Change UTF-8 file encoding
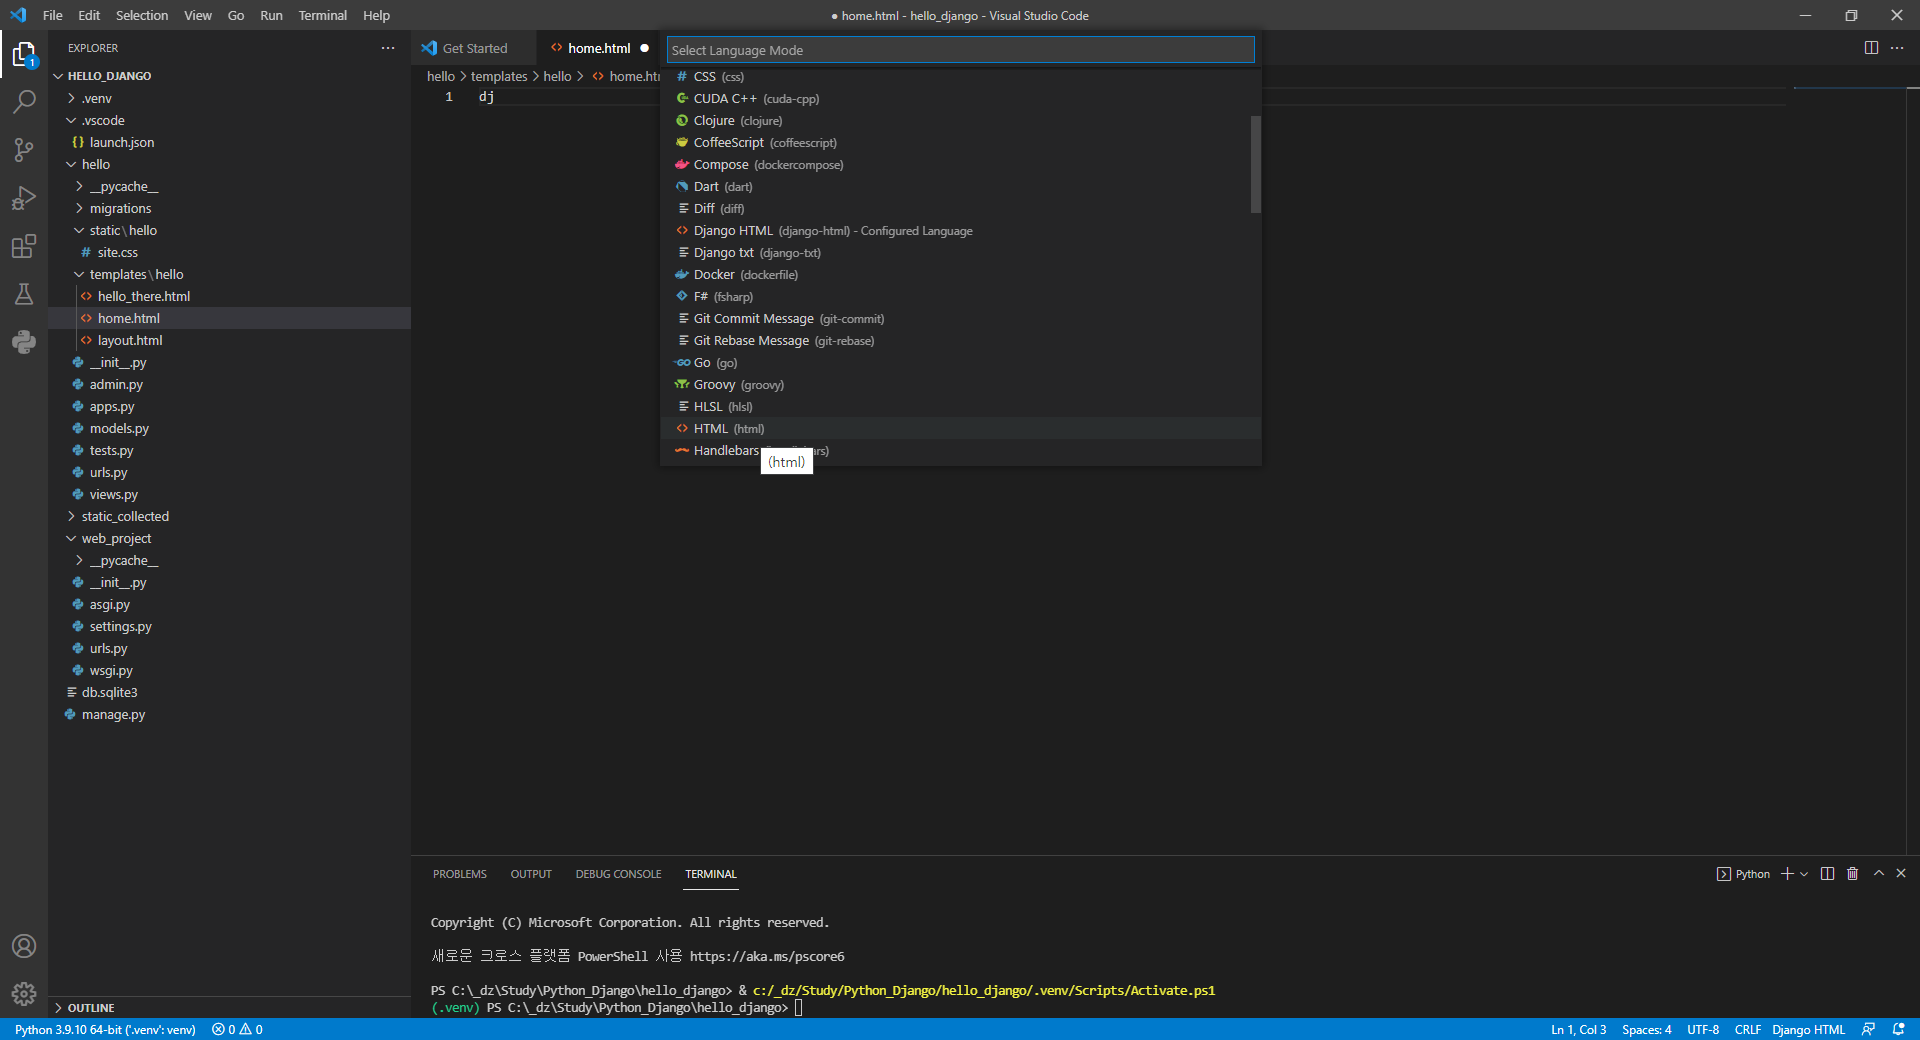Viewport: 1920px width, 1040px height. click(x=1703, y=1030)
